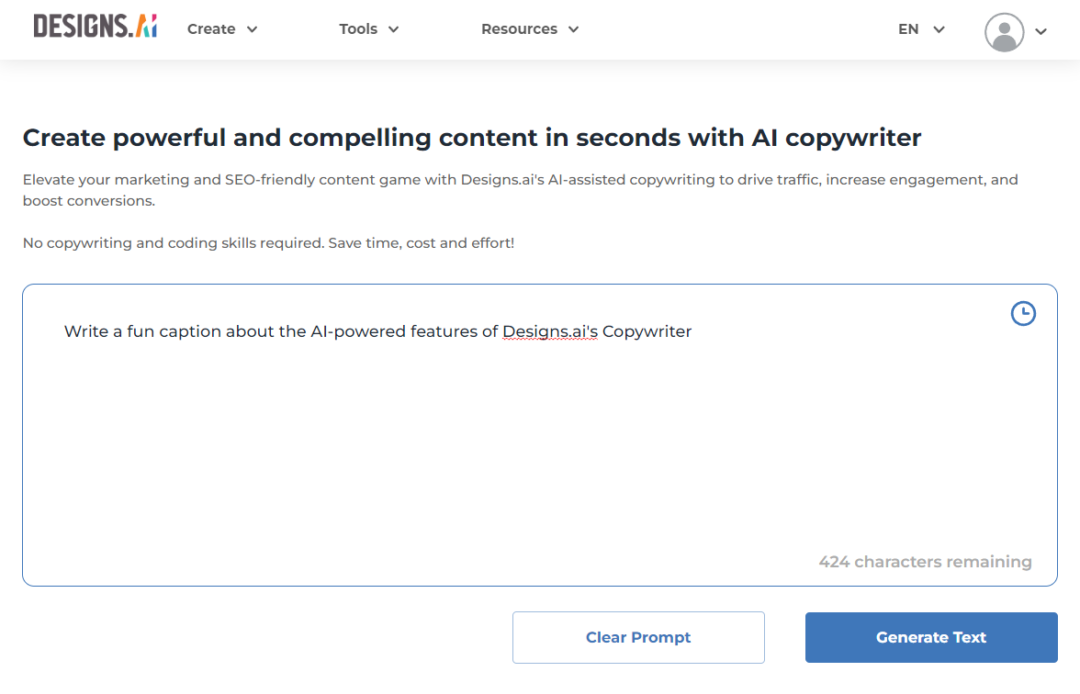Click the Clear Prompt button

point(638,638)
